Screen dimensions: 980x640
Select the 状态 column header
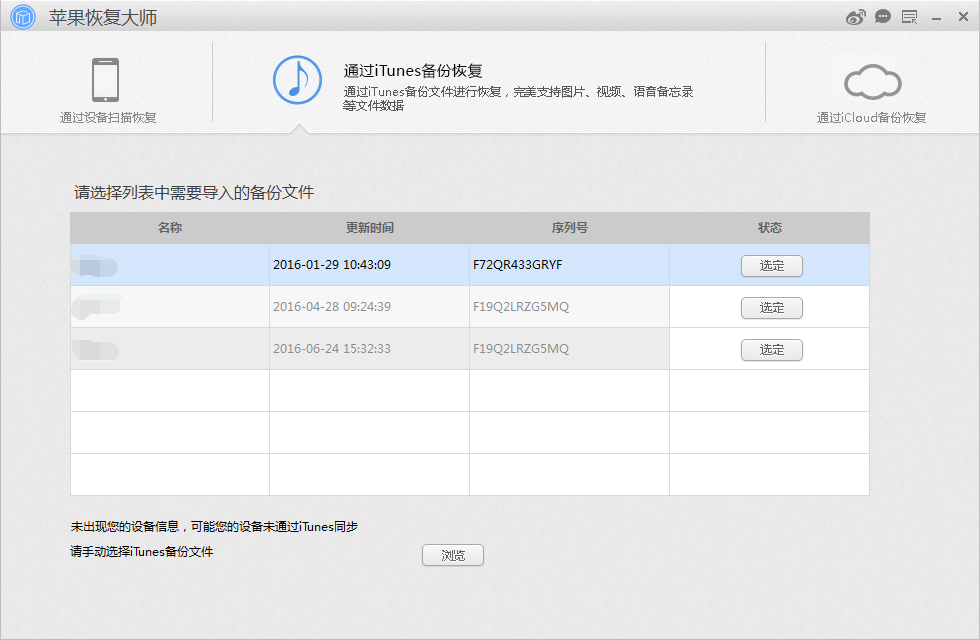[x=769, y=228]
